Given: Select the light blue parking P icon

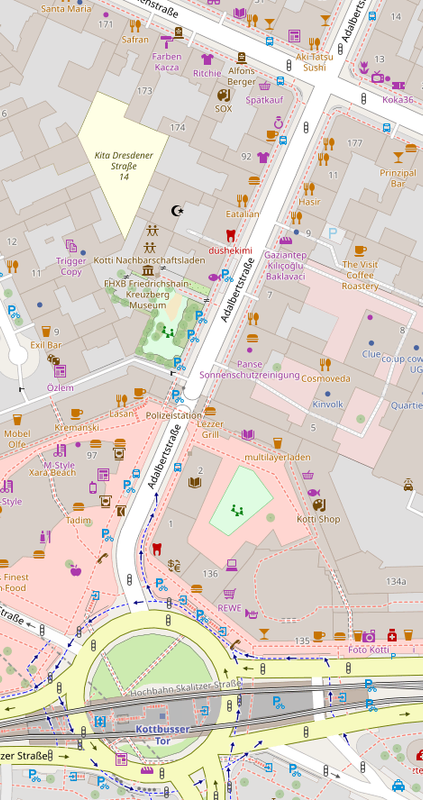Looking at the screenshot, I should (x=333, y=234).
